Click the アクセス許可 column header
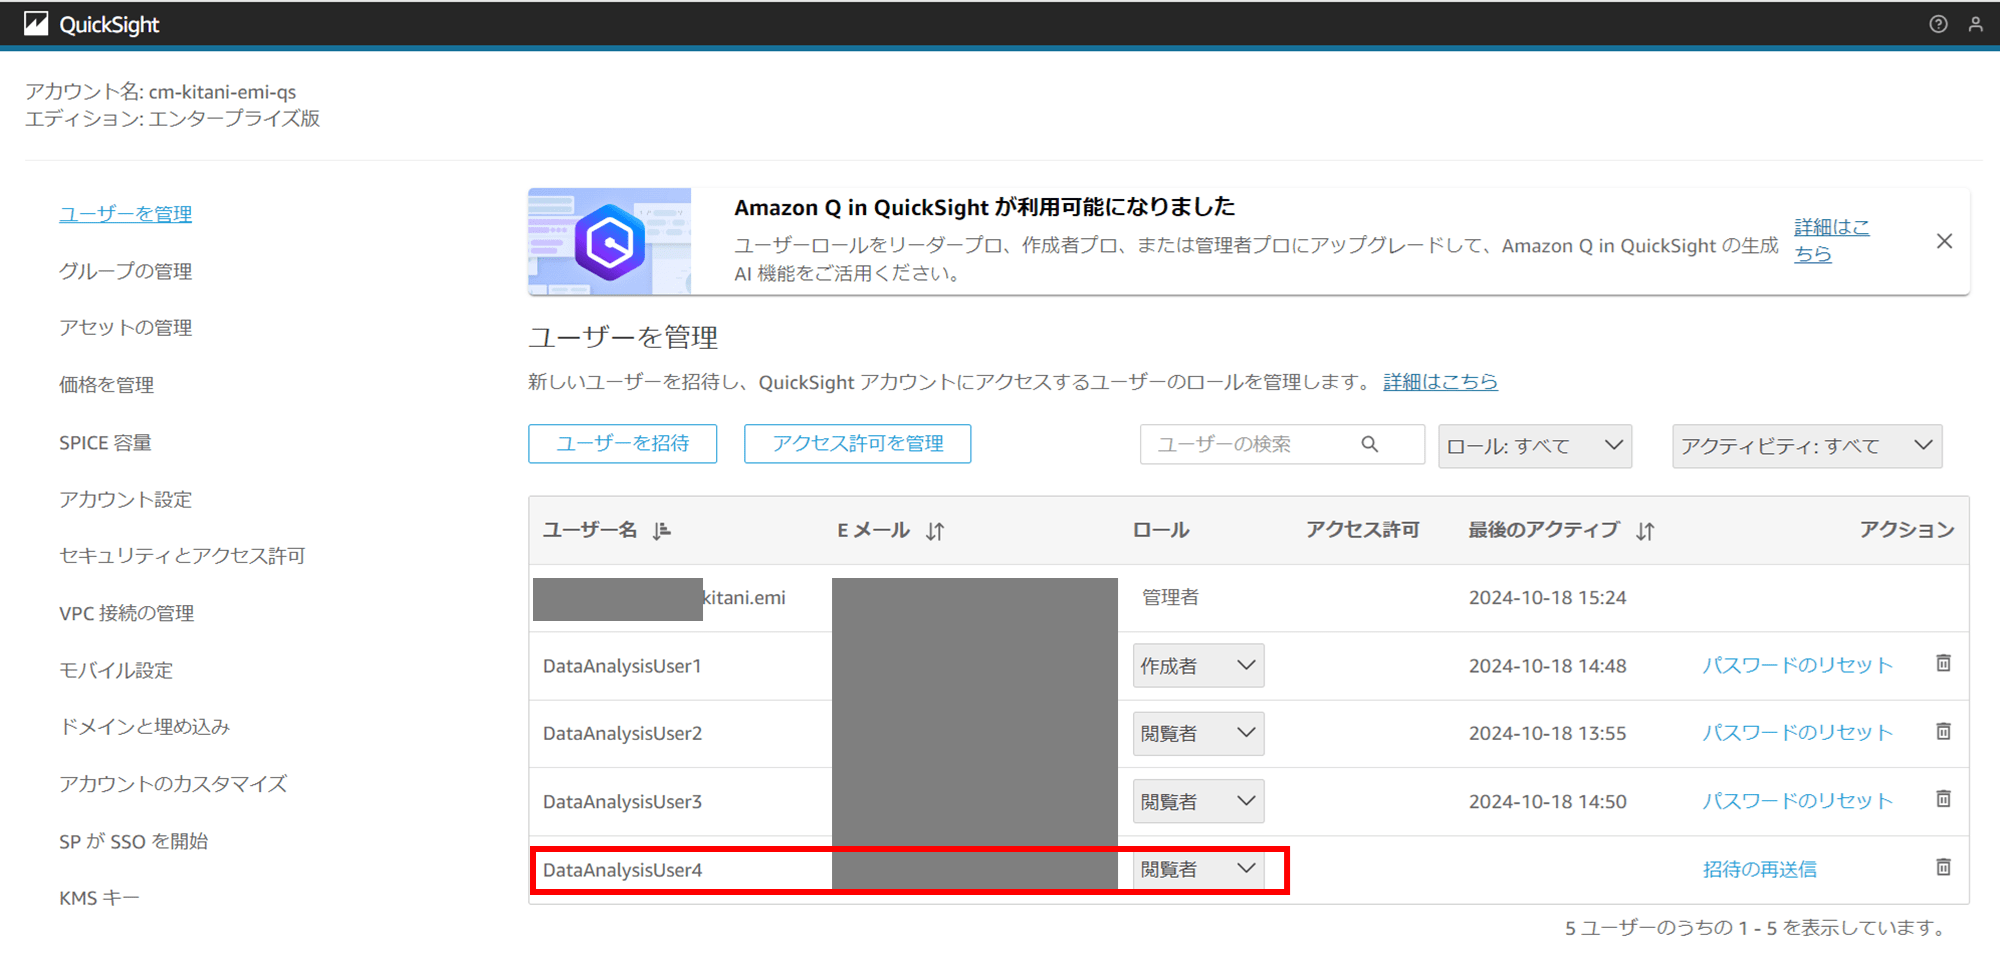This screenshot has width=2000, height=959. 1363,530
